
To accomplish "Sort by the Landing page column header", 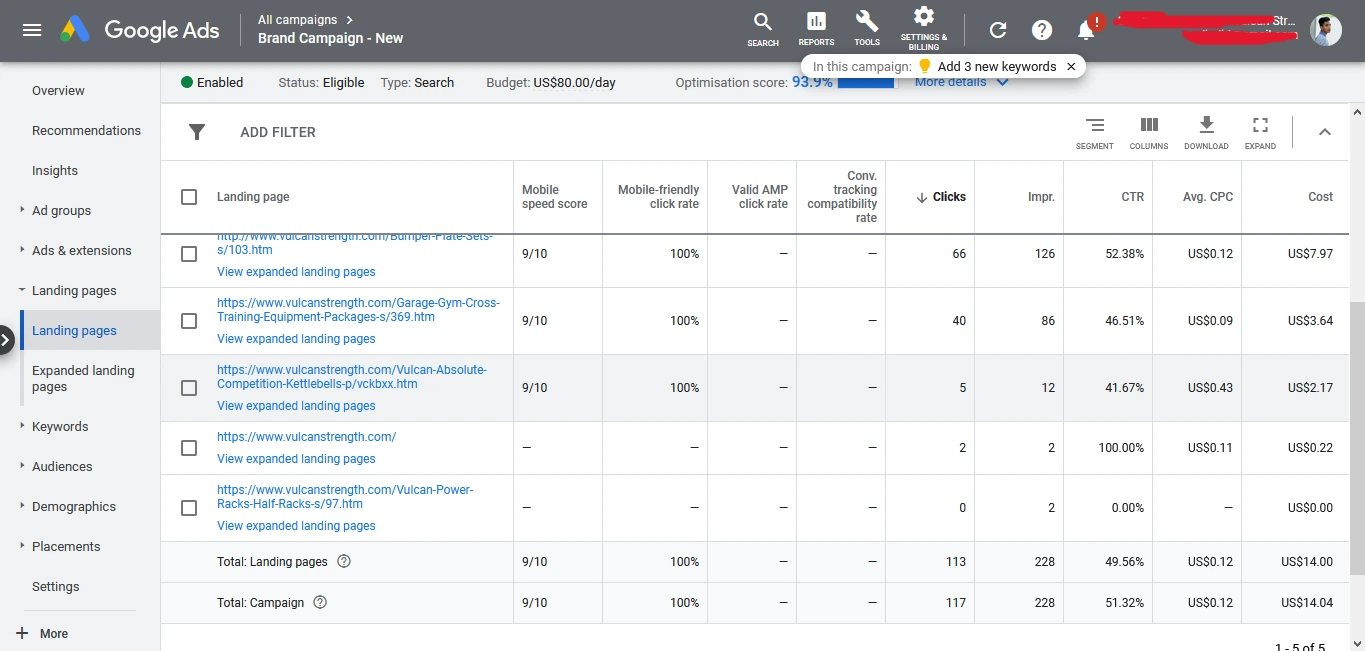I will click(x=253, y=197).
